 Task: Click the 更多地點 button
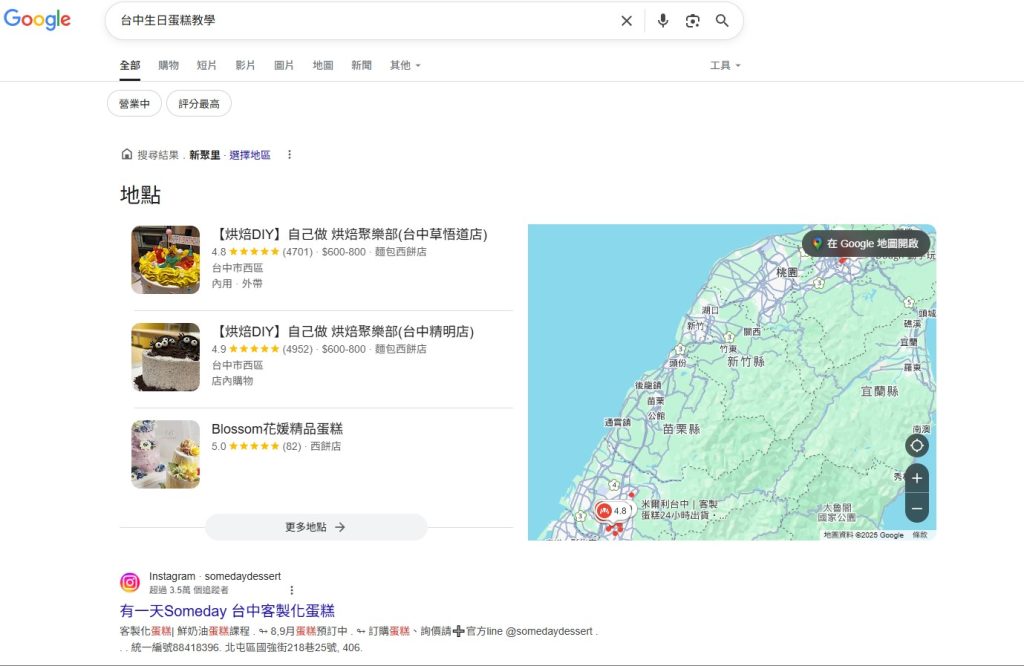[316, 527]
